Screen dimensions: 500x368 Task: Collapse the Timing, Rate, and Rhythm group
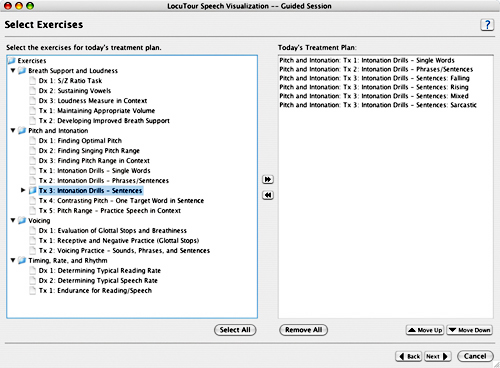13,260
